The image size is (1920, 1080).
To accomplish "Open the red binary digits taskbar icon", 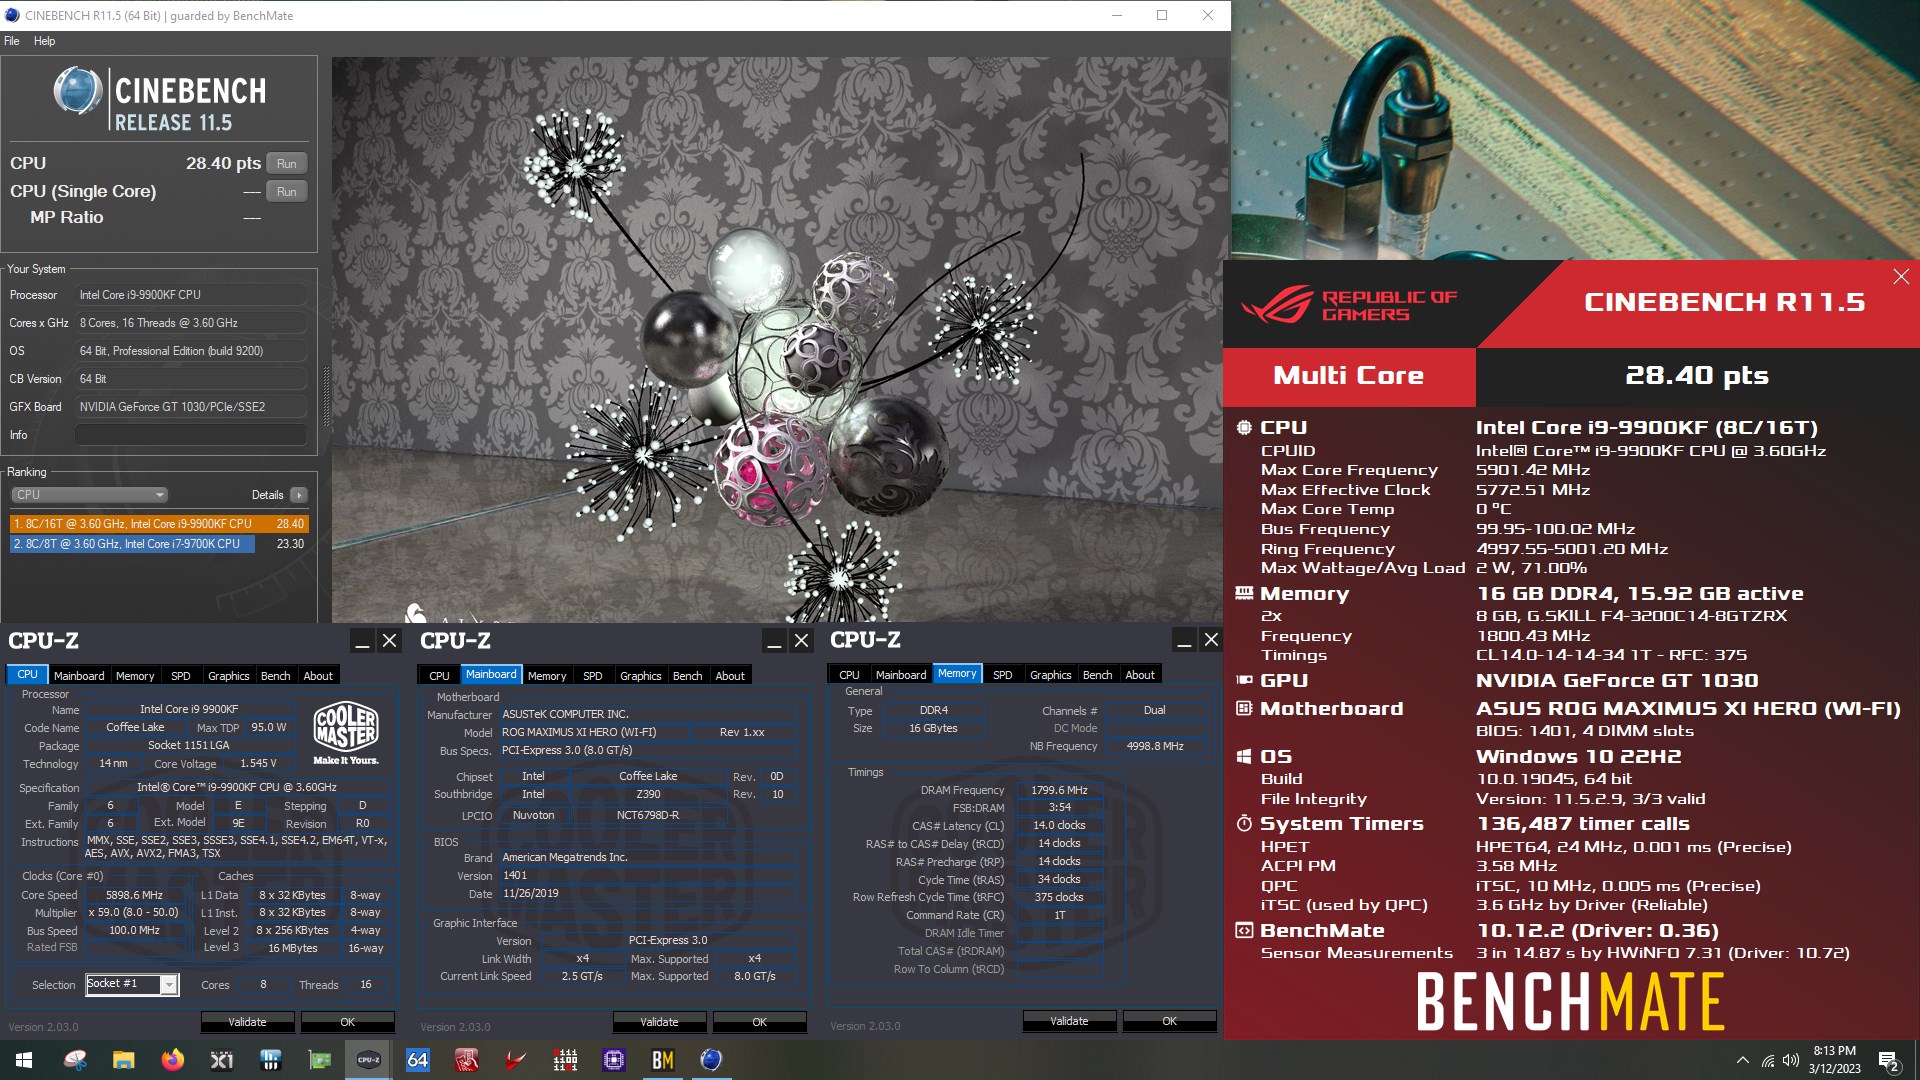I will tap(565, 1060).
